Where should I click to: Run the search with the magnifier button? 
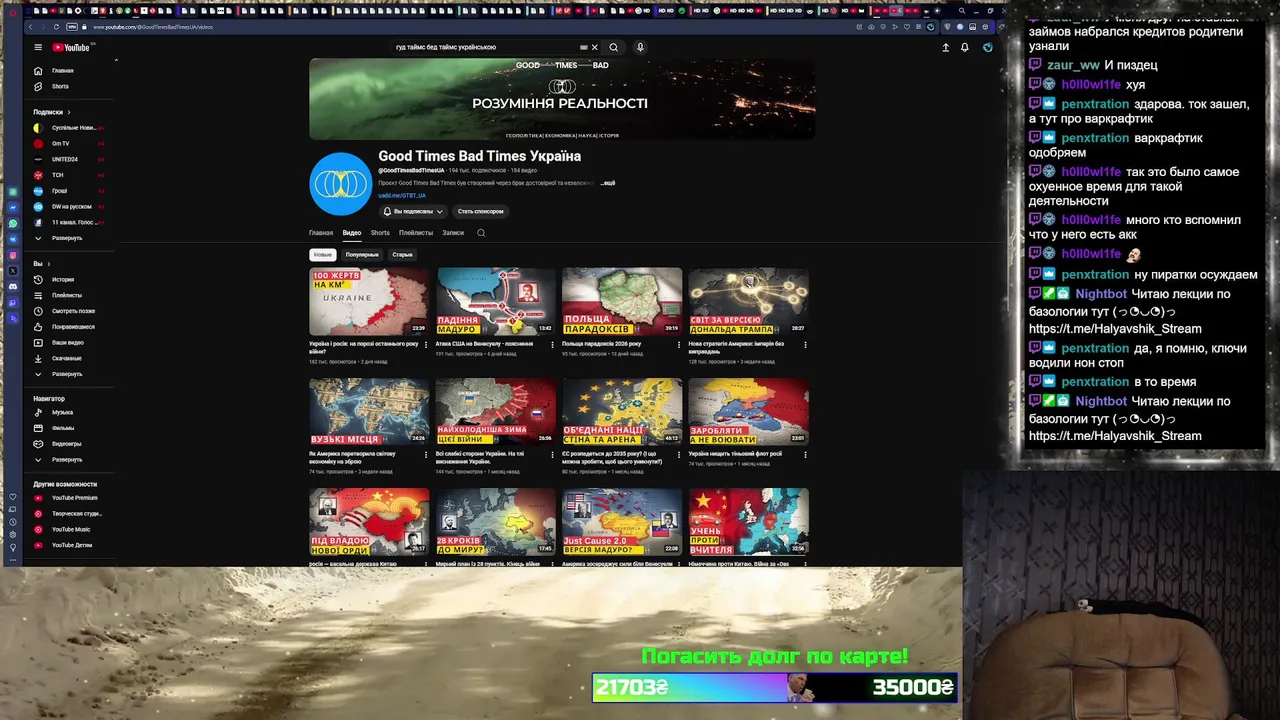coord(614,47)
